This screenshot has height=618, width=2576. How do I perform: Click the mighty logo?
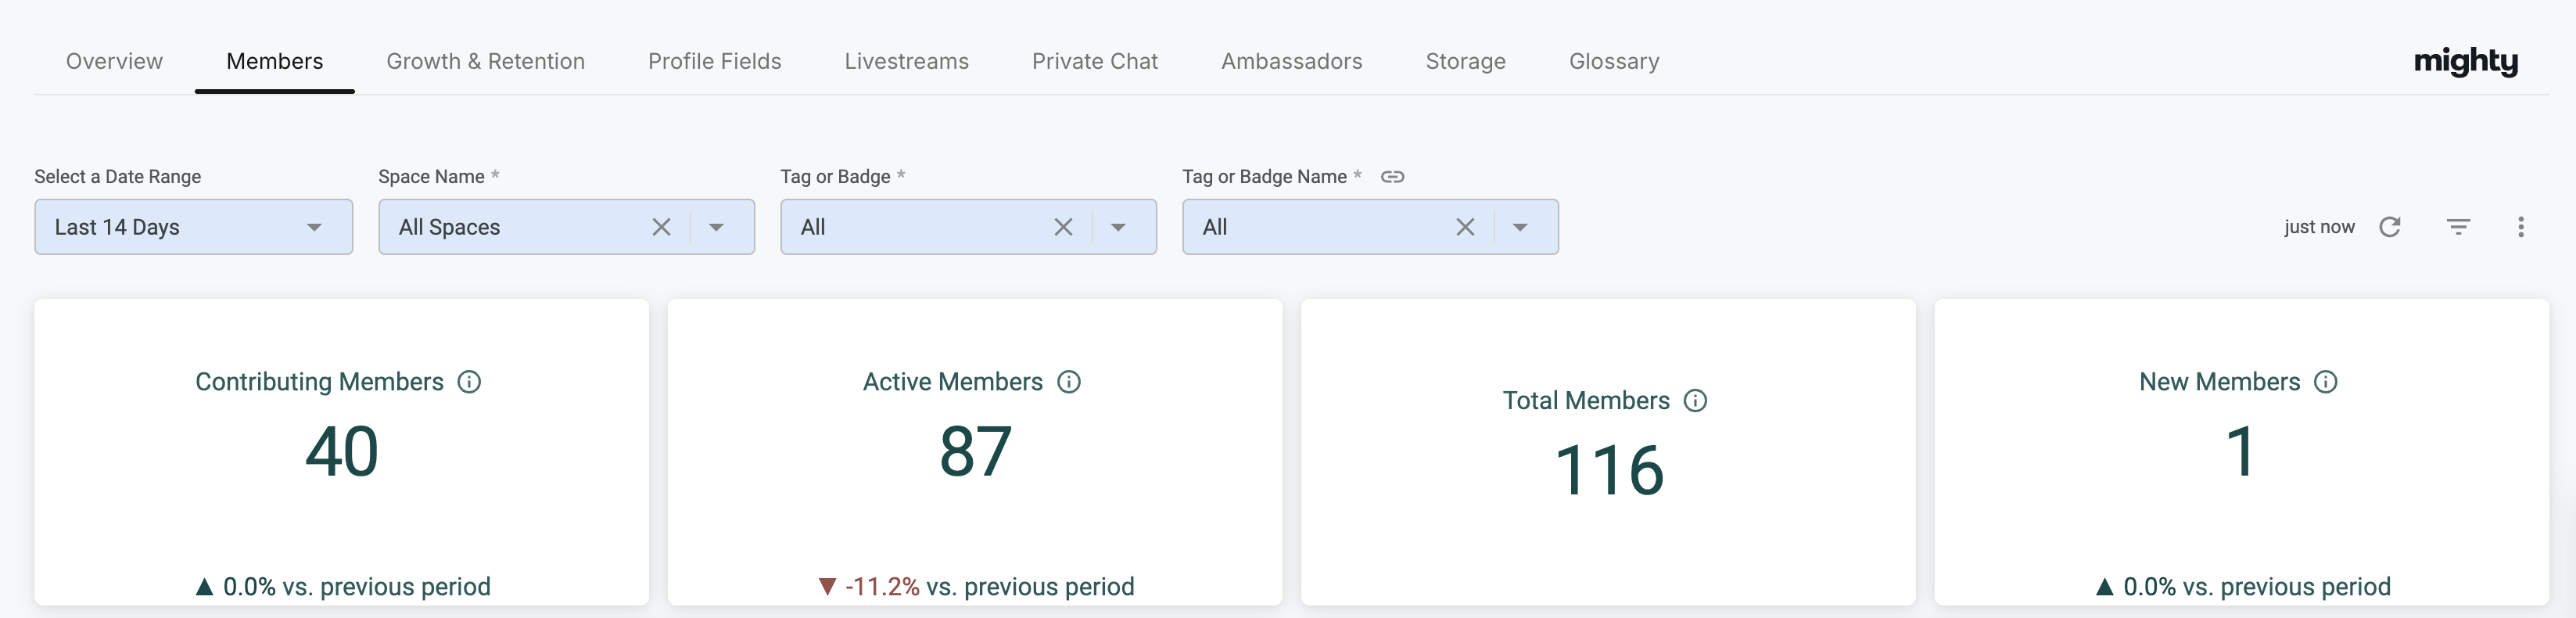coord(2466,62)
